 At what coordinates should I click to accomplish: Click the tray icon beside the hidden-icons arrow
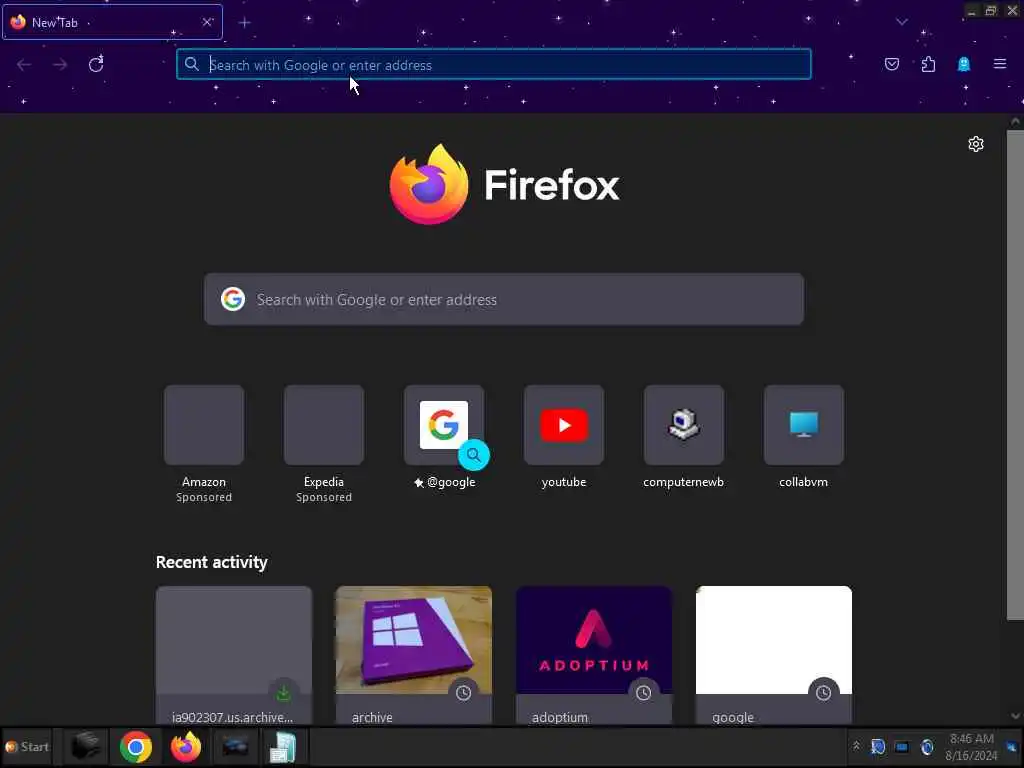click(878, 746)
